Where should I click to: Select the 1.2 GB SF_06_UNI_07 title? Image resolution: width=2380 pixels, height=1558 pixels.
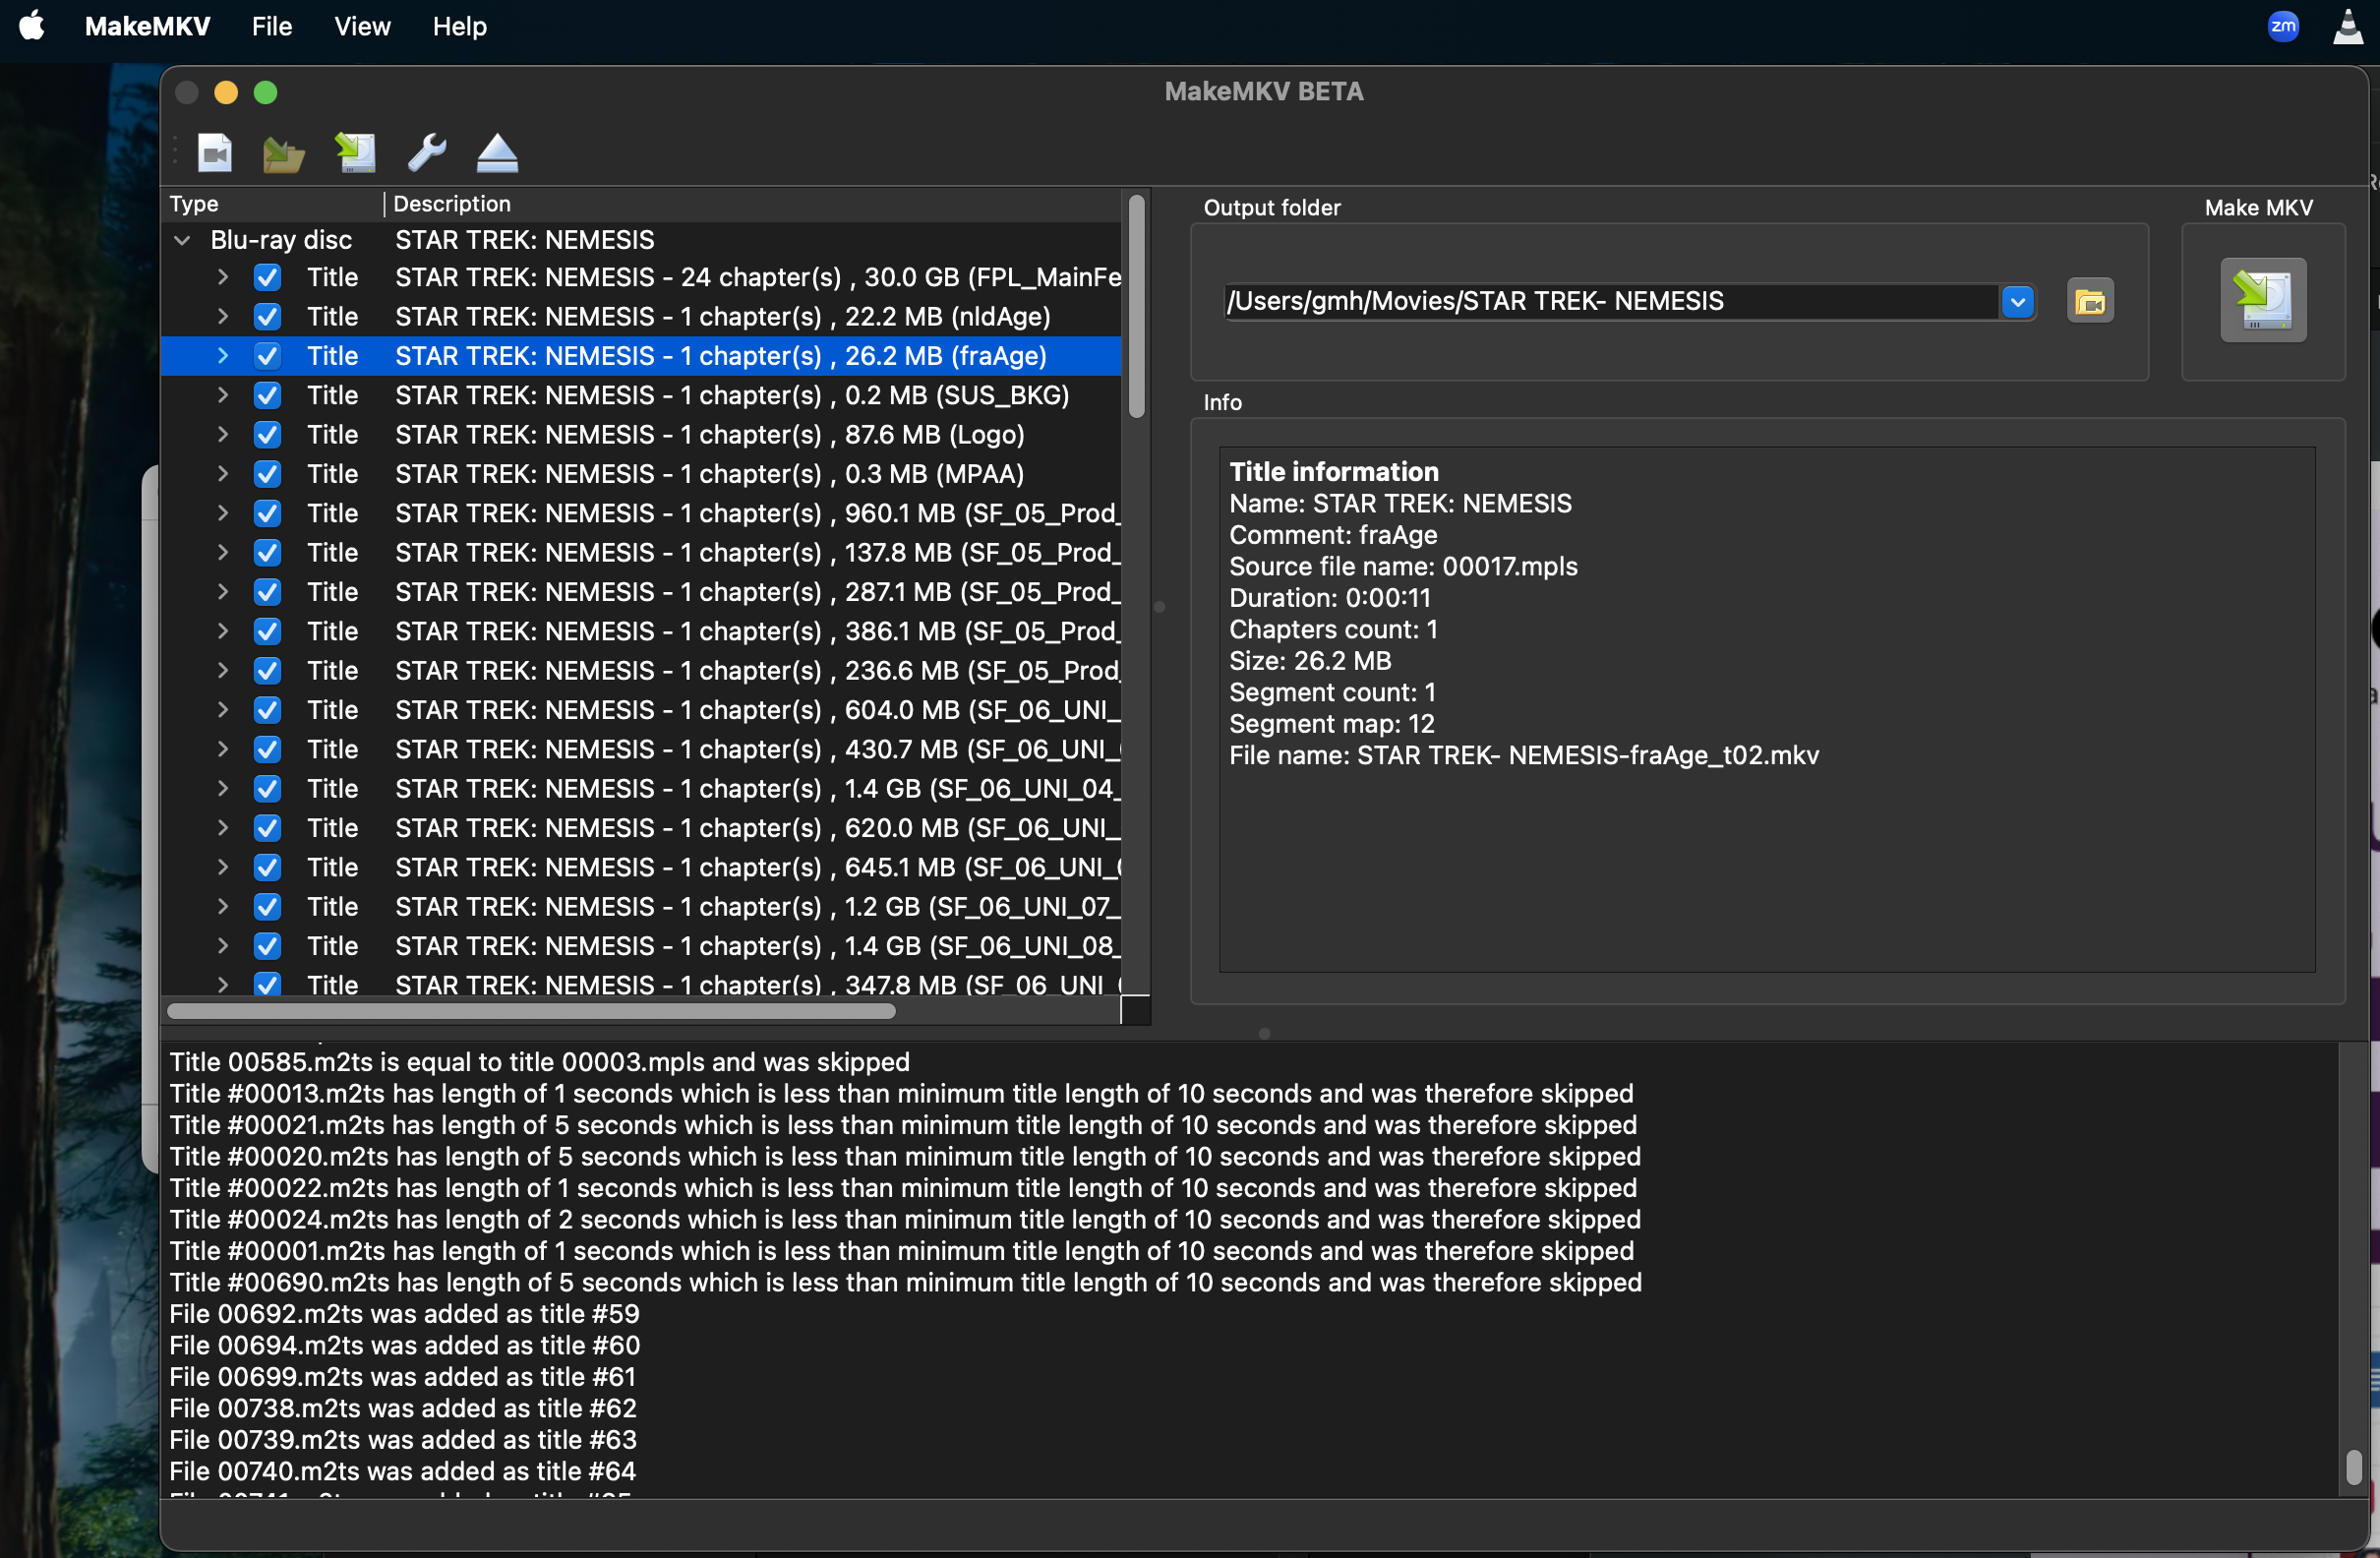(641, 907)
